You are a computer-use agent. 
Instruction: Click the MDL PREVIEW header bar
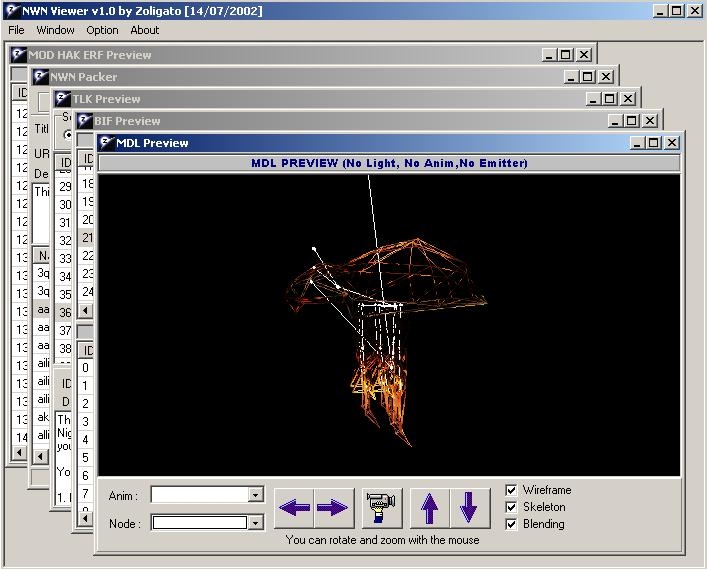389,163
